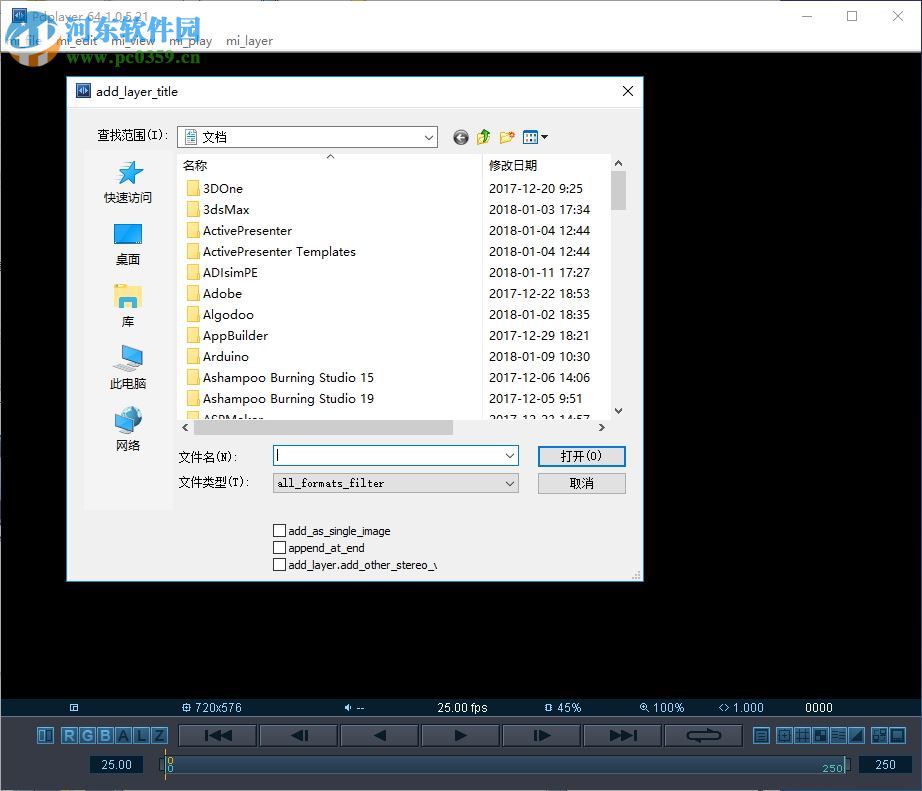The image size is (922, 791).
Task: Open the mi_layer menu
Action: (x=249, y=41)
